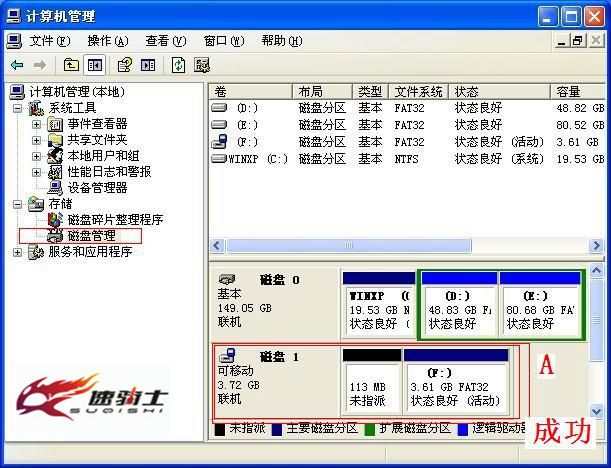The width and height of the screenshot is (611, 468).
Task: Open the 帮助(H) menu
Action: (282, 41)
